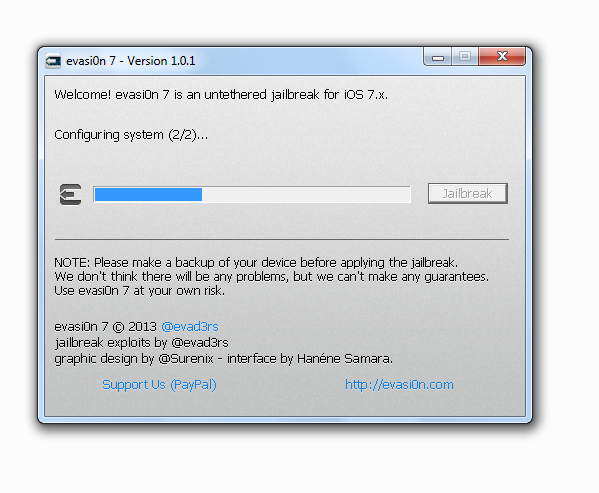Click the evasi0n 7 - Version 1.0.1 title text
Screen dimensions: 599x493
coord(130,61)
